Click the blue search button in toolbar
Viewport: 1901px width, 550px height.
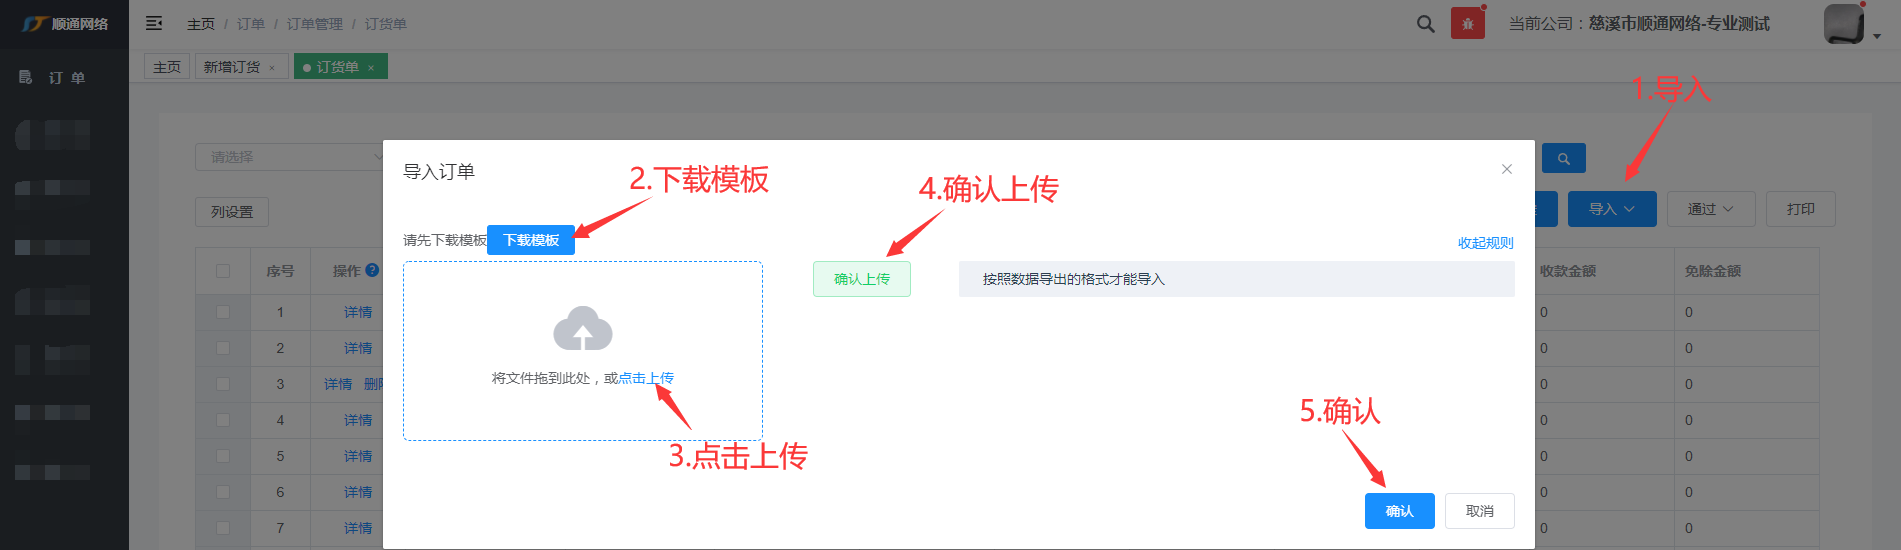(x=1563, y=158)
